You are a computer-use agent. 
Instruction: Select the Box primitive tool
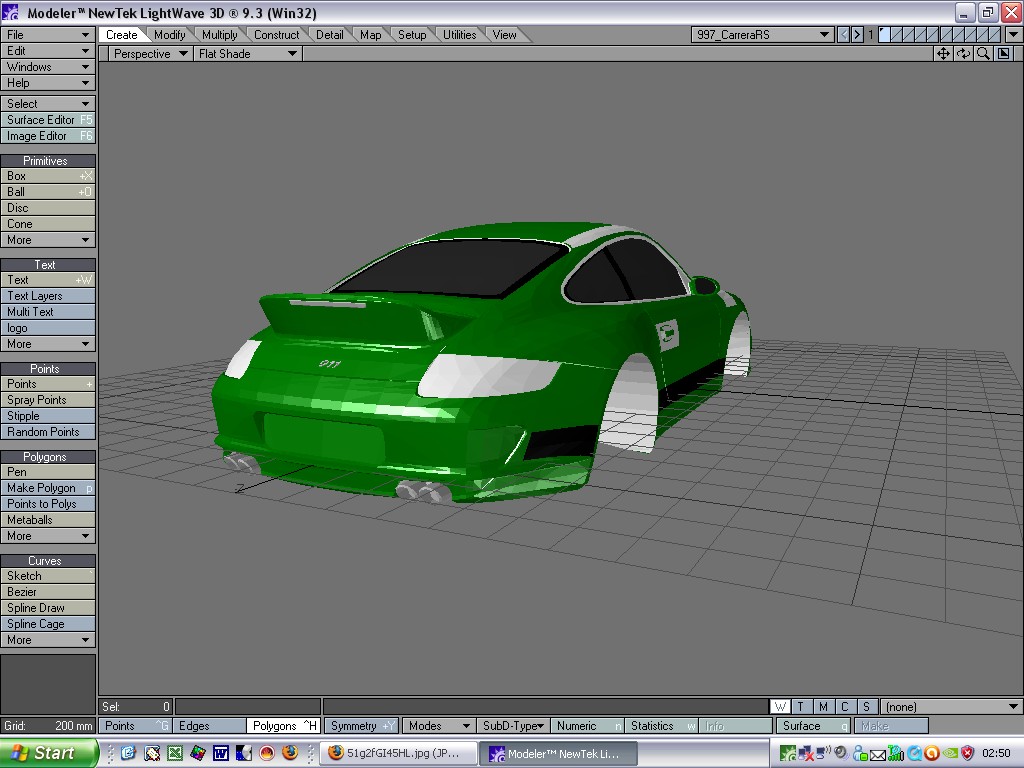(48, 176)
